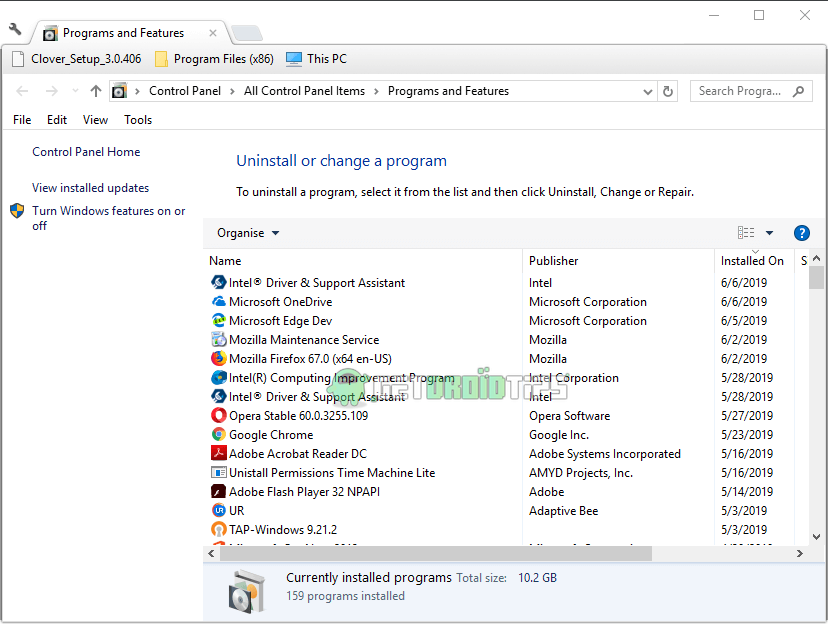Viewport: 828px width, 624px height.
Task: Click the Clover wrench settings icon
Action: pyautogui.click(x=15, y=30)
